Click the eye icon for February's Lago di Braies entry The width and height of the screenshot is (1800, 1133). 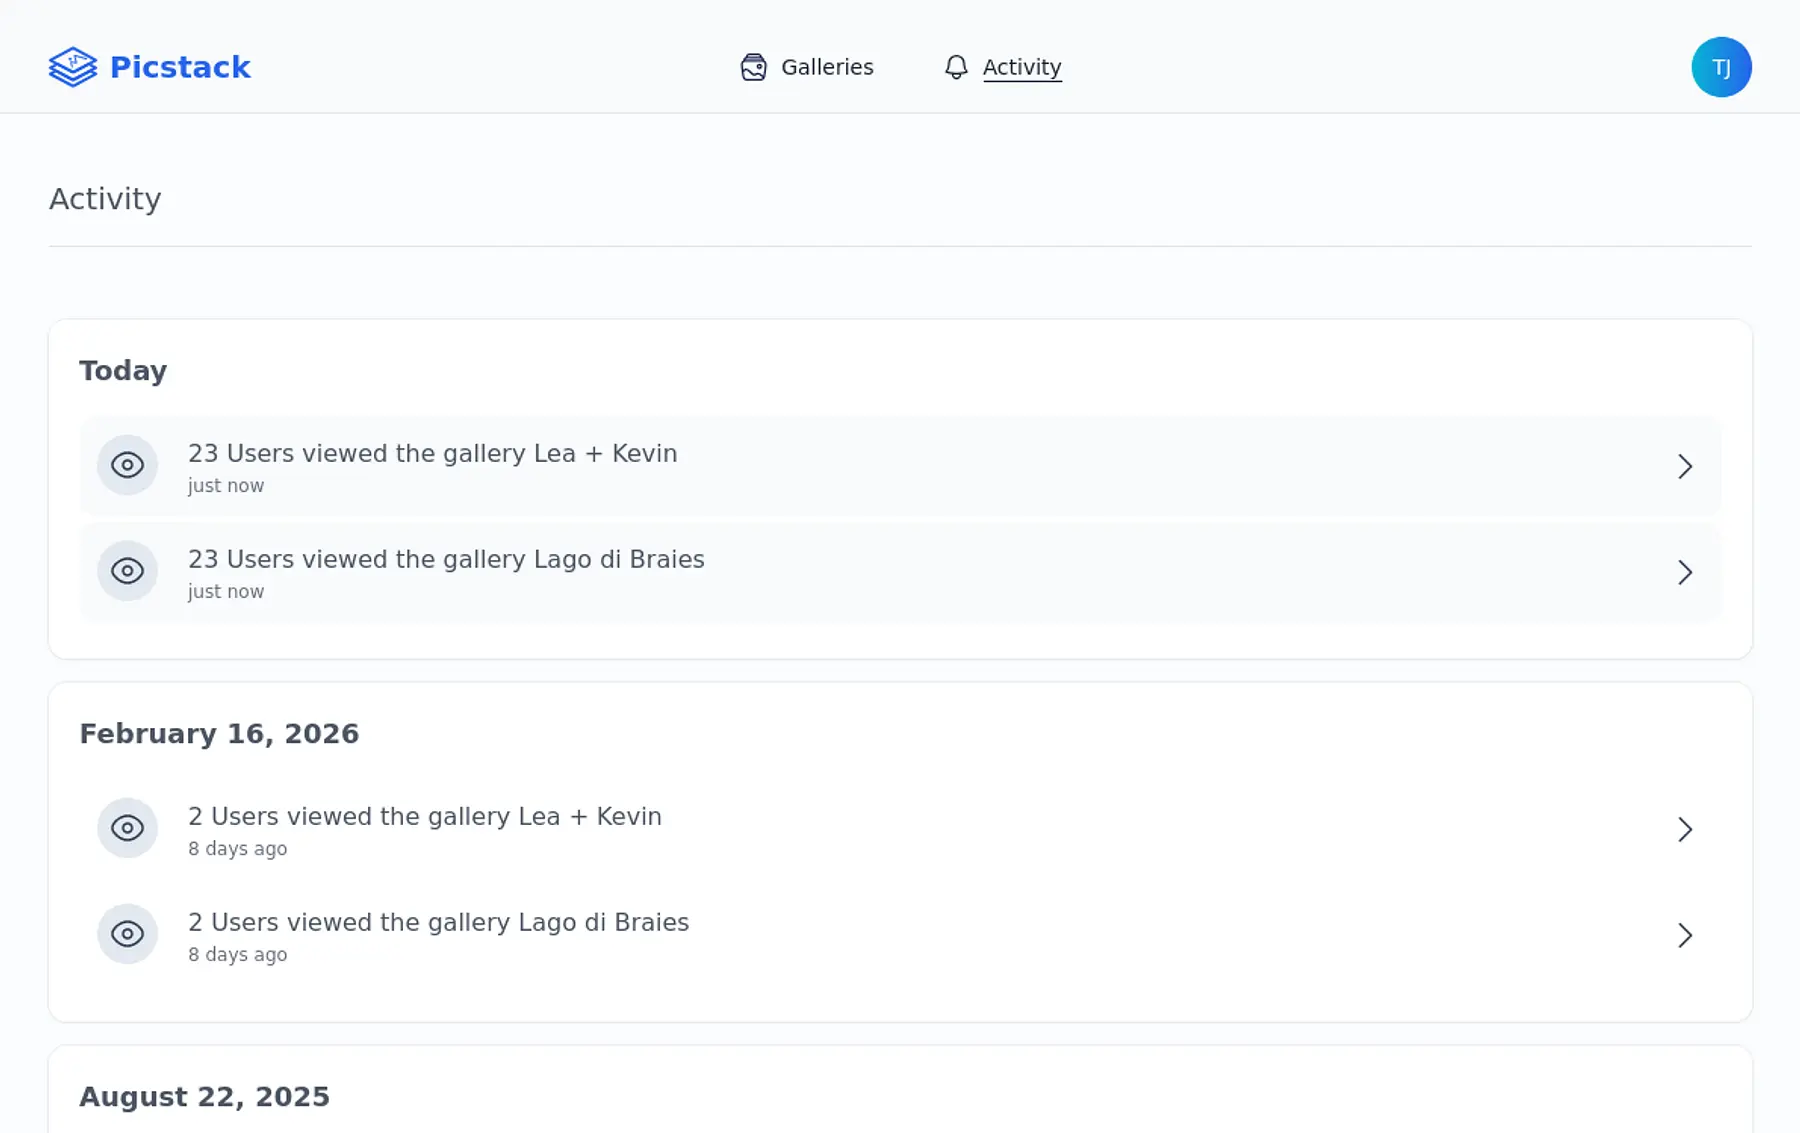[127, 934]
